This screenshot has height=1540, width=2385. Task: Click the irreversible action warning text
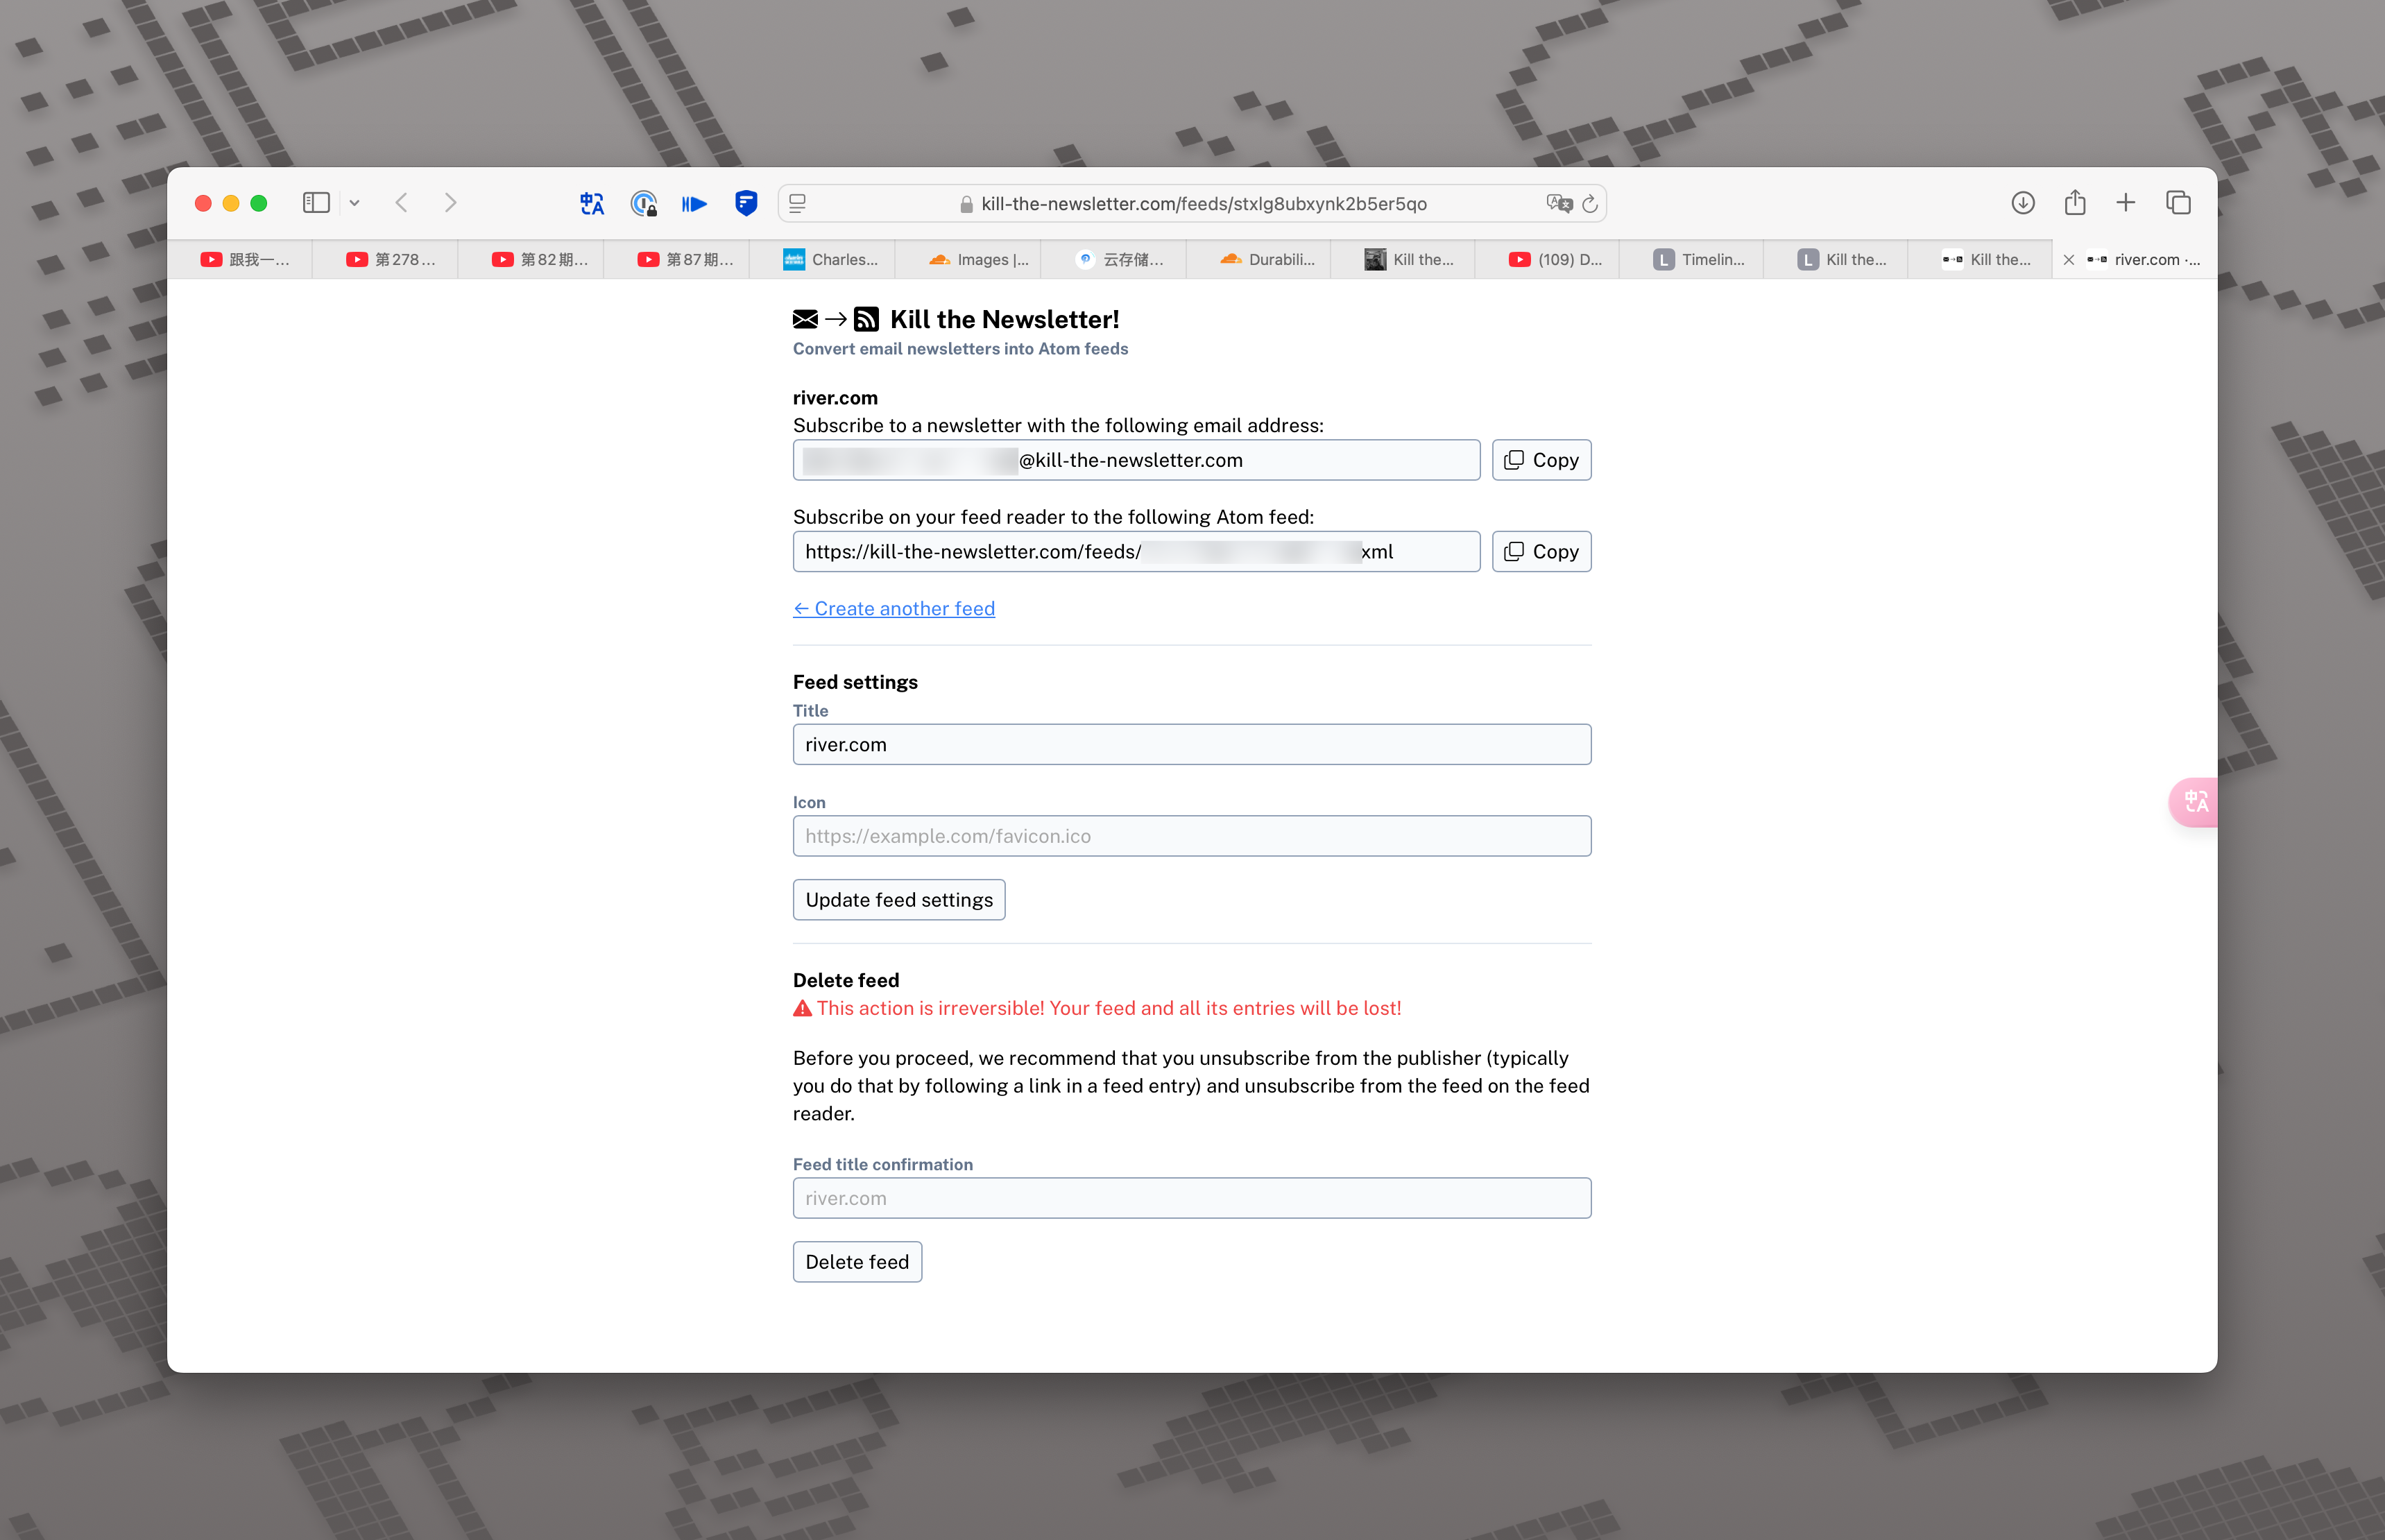(x=1097, y=1008)
